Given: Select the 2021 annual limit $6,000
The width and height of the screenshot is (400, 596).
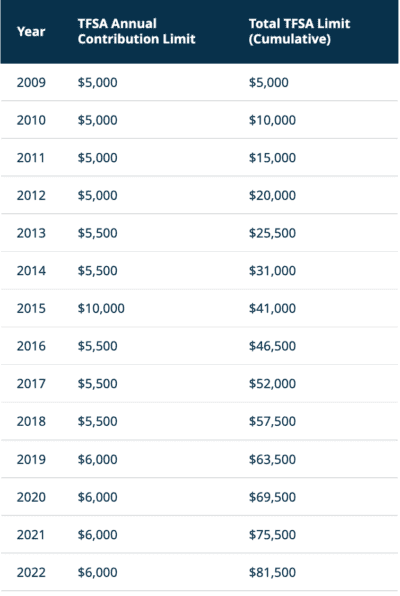Looking at the screenshot, I should point(98,535).
